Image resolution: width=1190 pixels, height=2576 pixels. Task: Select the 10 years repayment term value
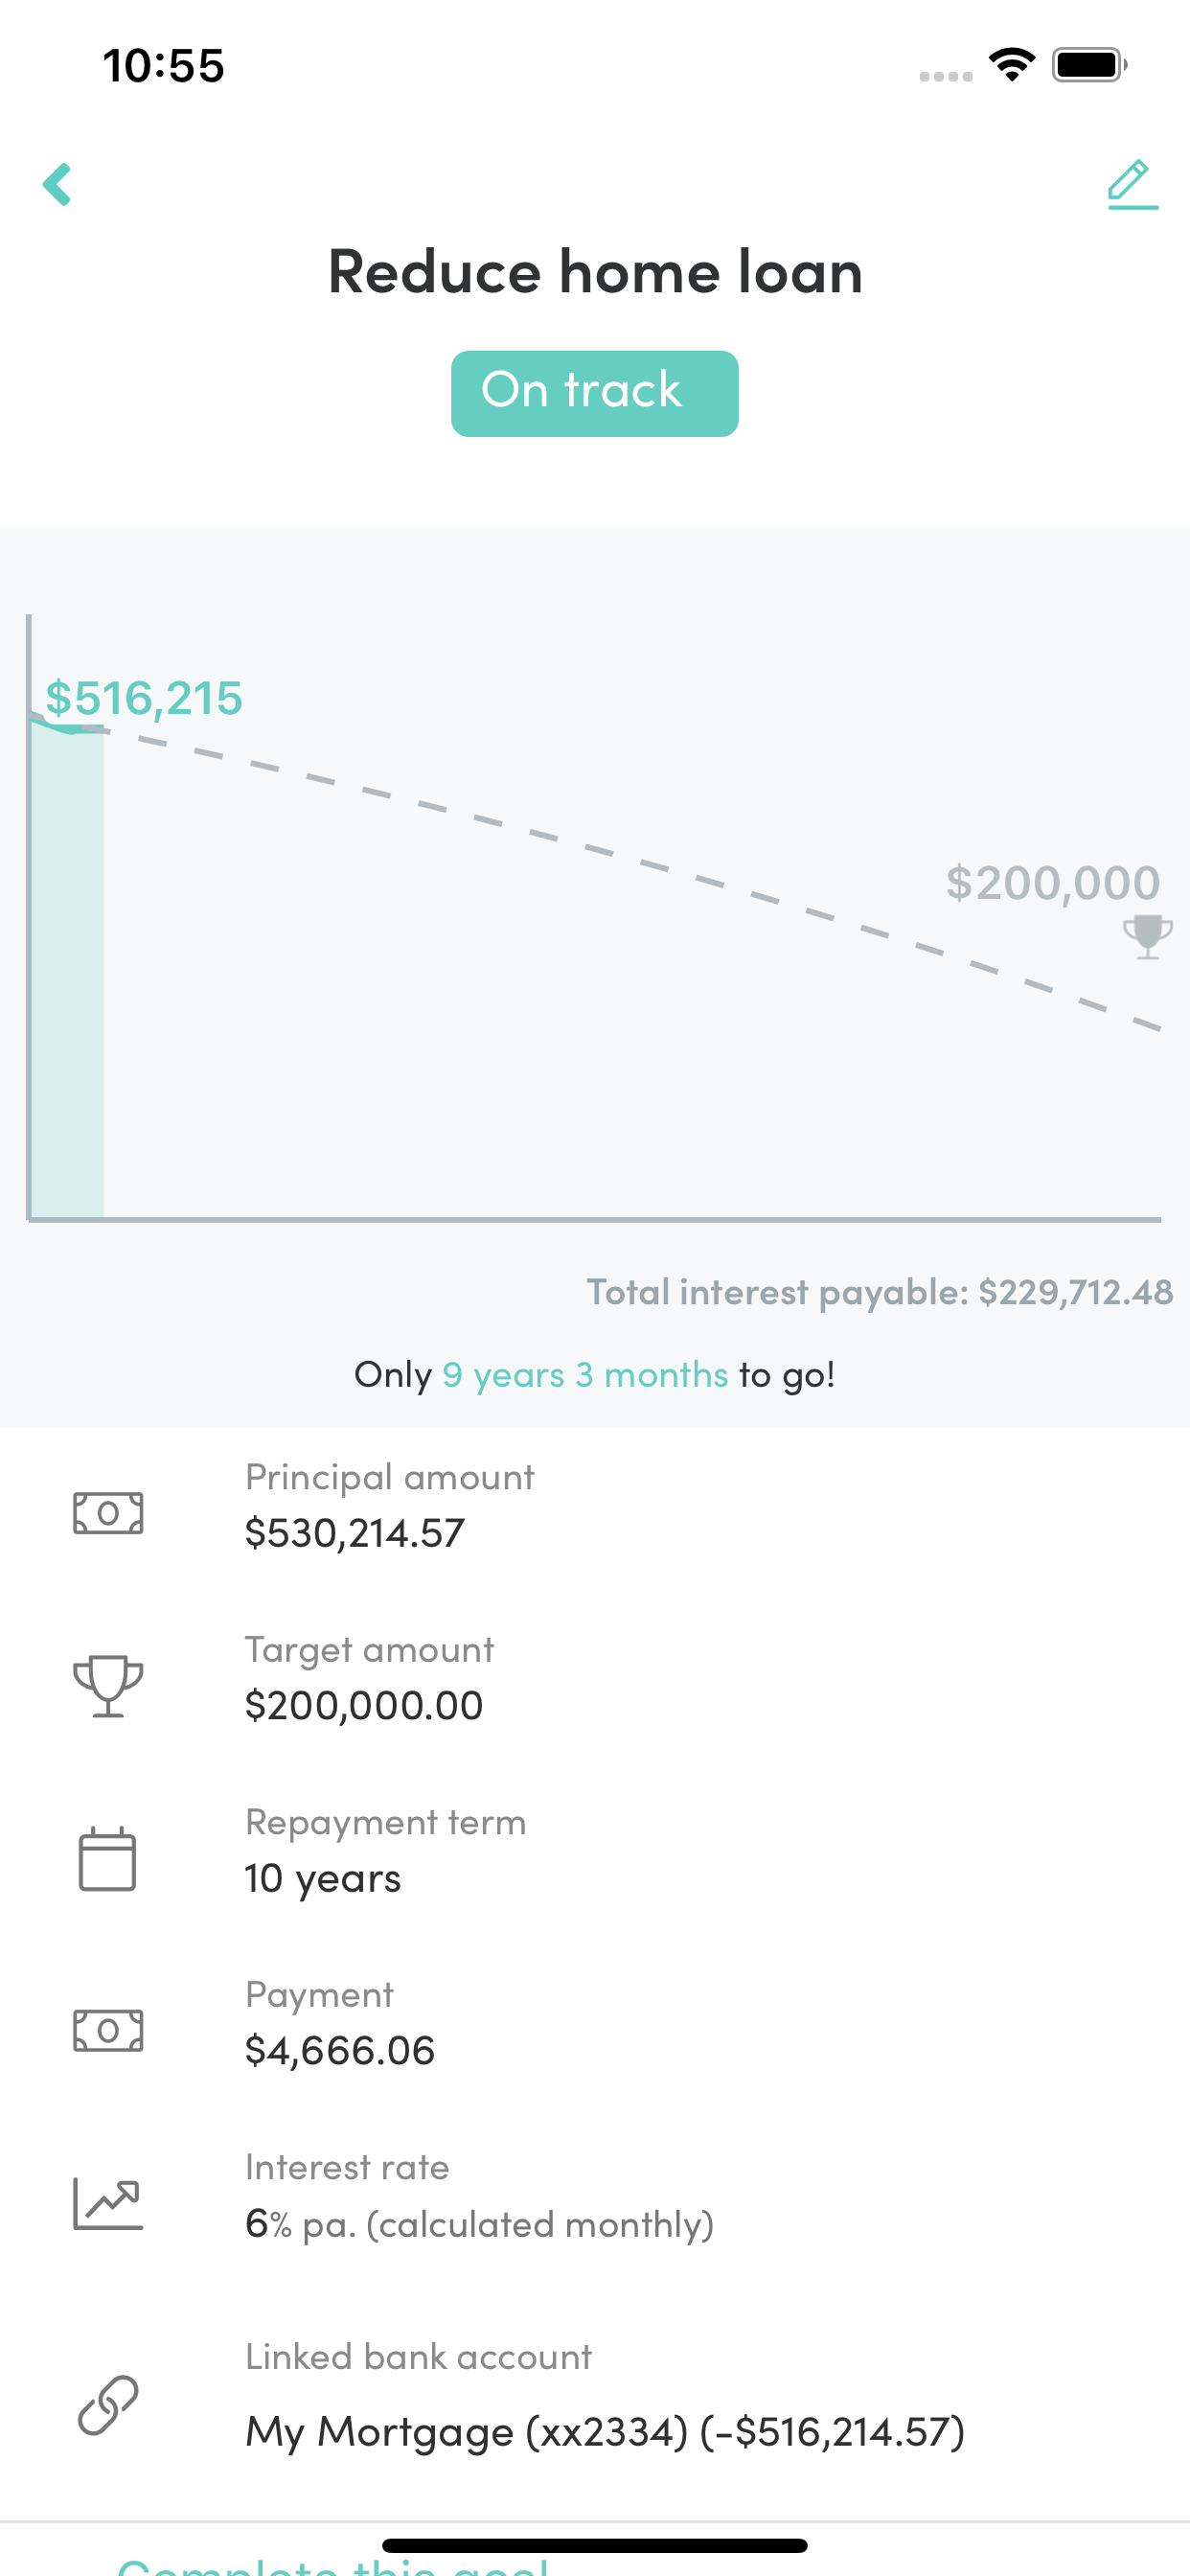[323, 1878]
